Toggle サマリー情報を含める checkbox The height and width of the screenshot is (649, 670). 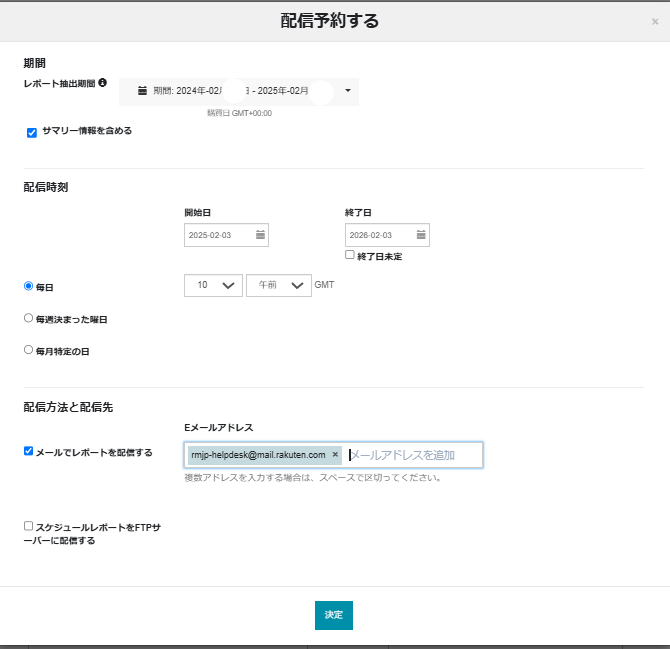click(32, 132)
